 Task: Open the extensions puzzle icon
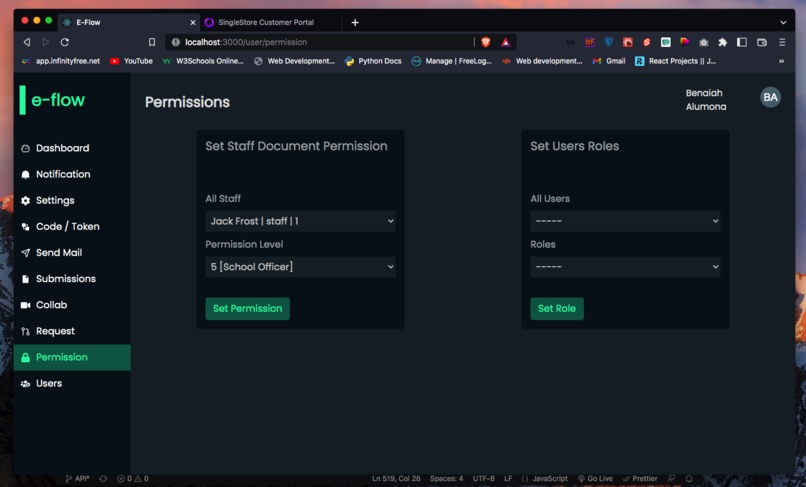pyautogui.click(x=722, y=42)
